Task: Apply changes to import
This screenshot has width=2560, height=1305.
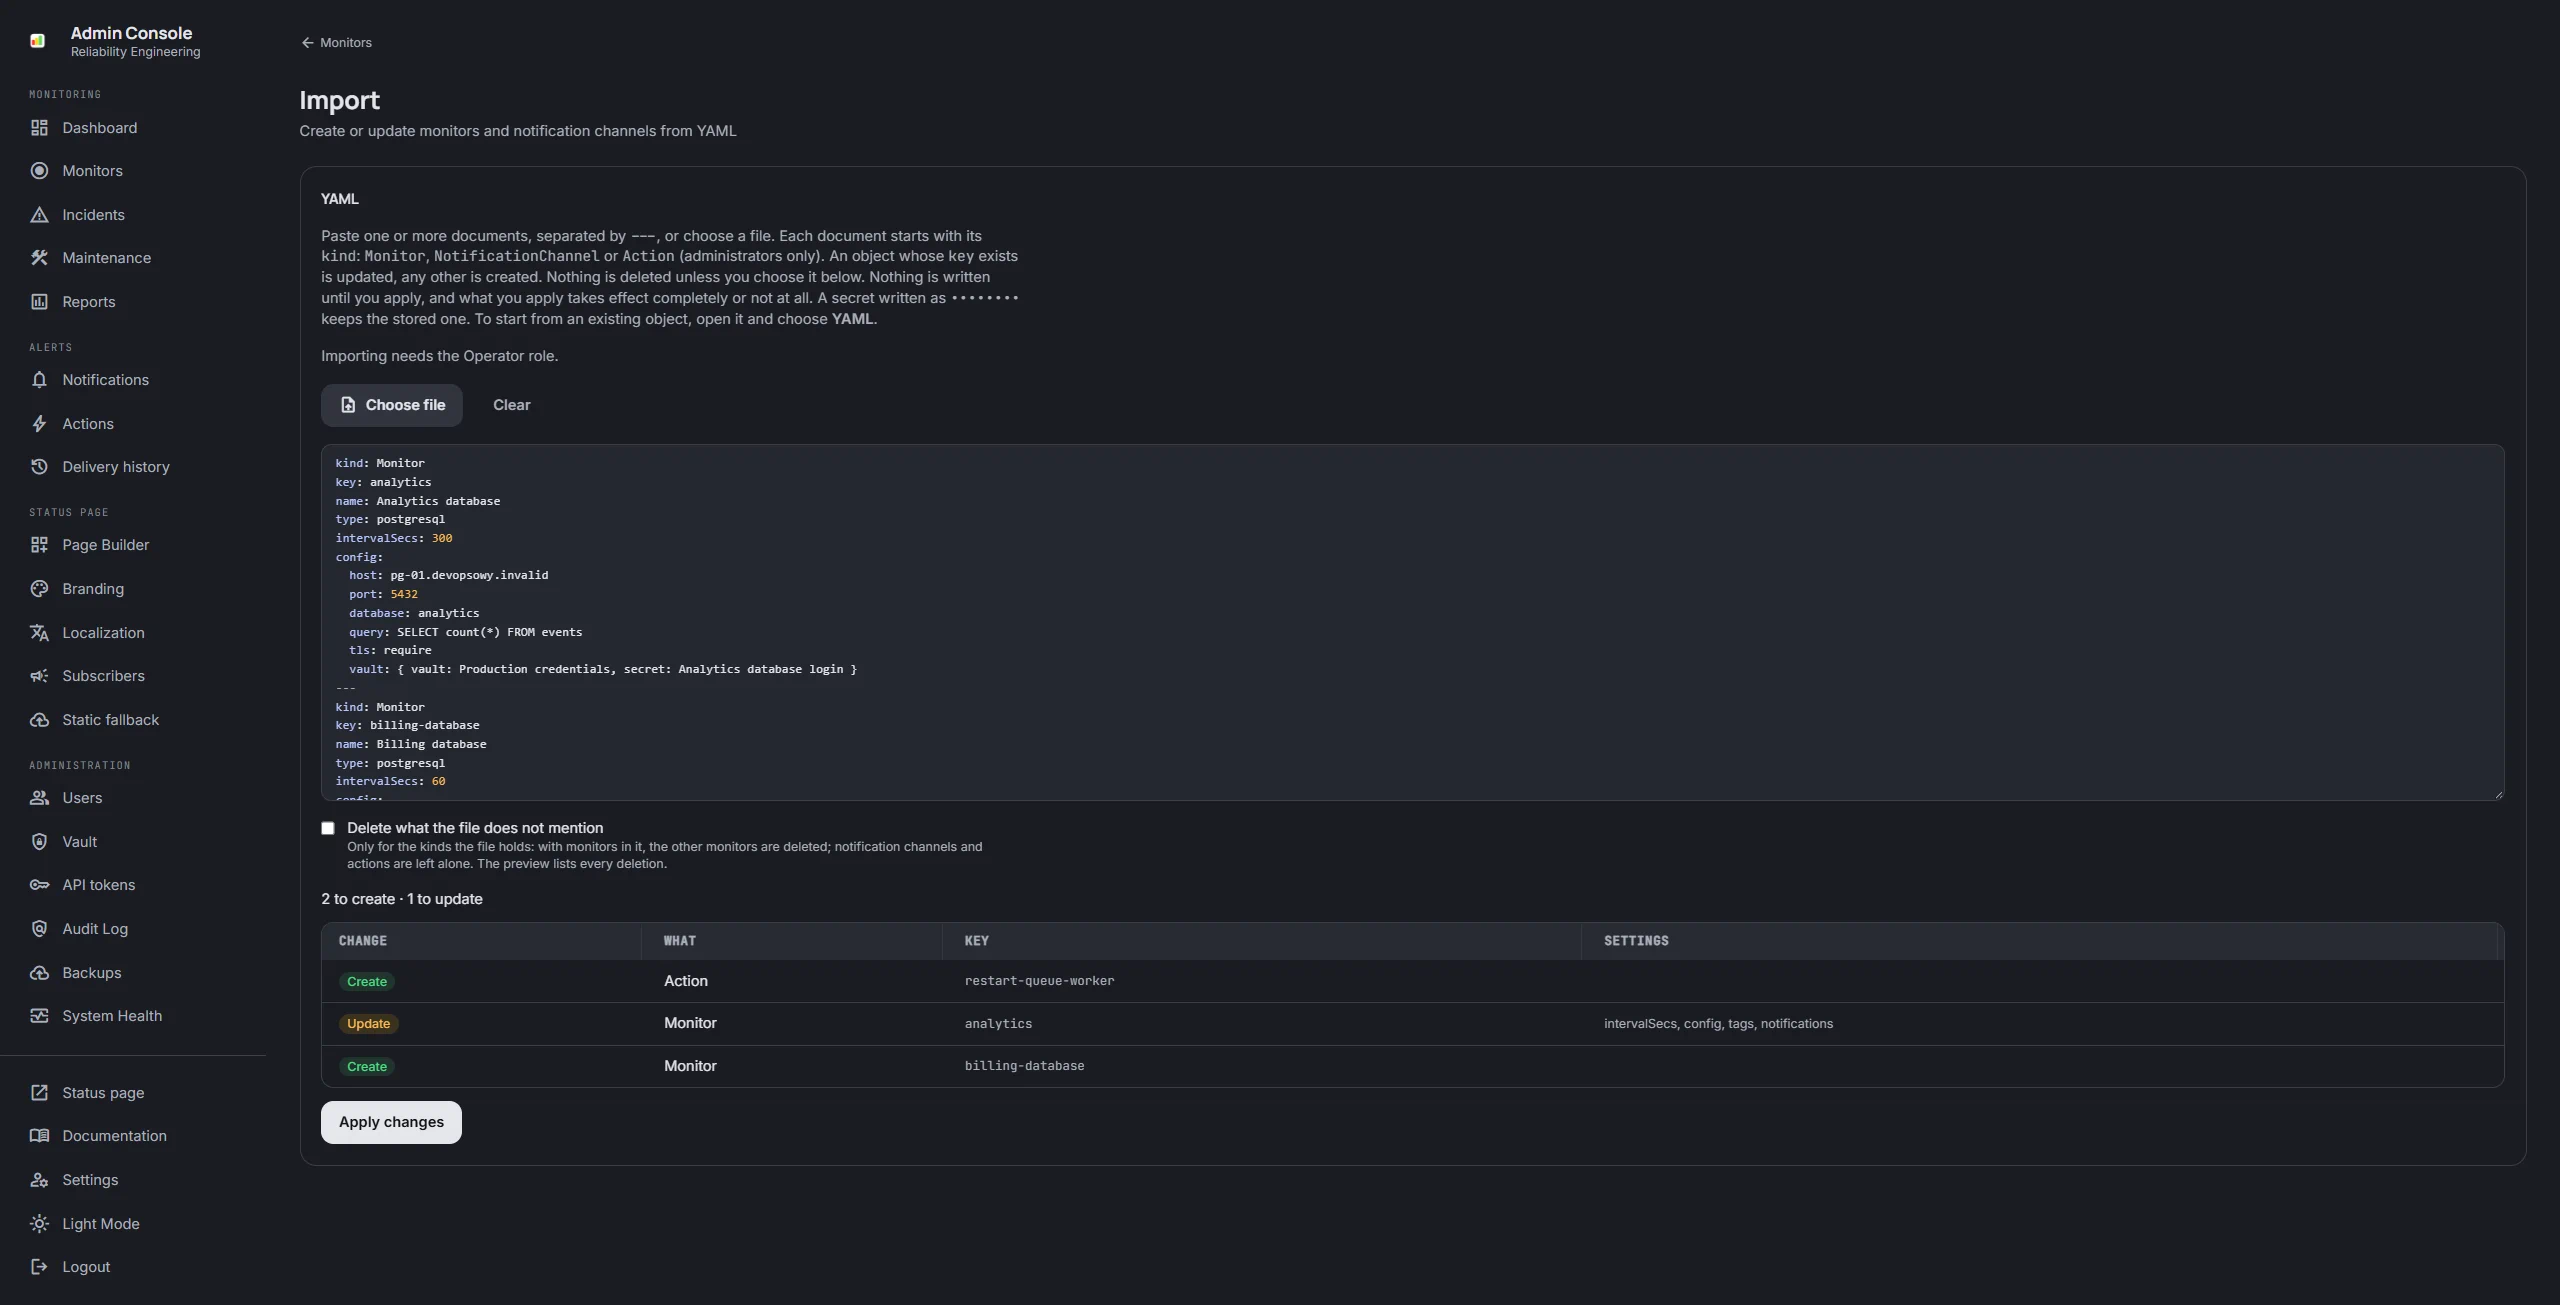Action: [x=391, y=1122]
